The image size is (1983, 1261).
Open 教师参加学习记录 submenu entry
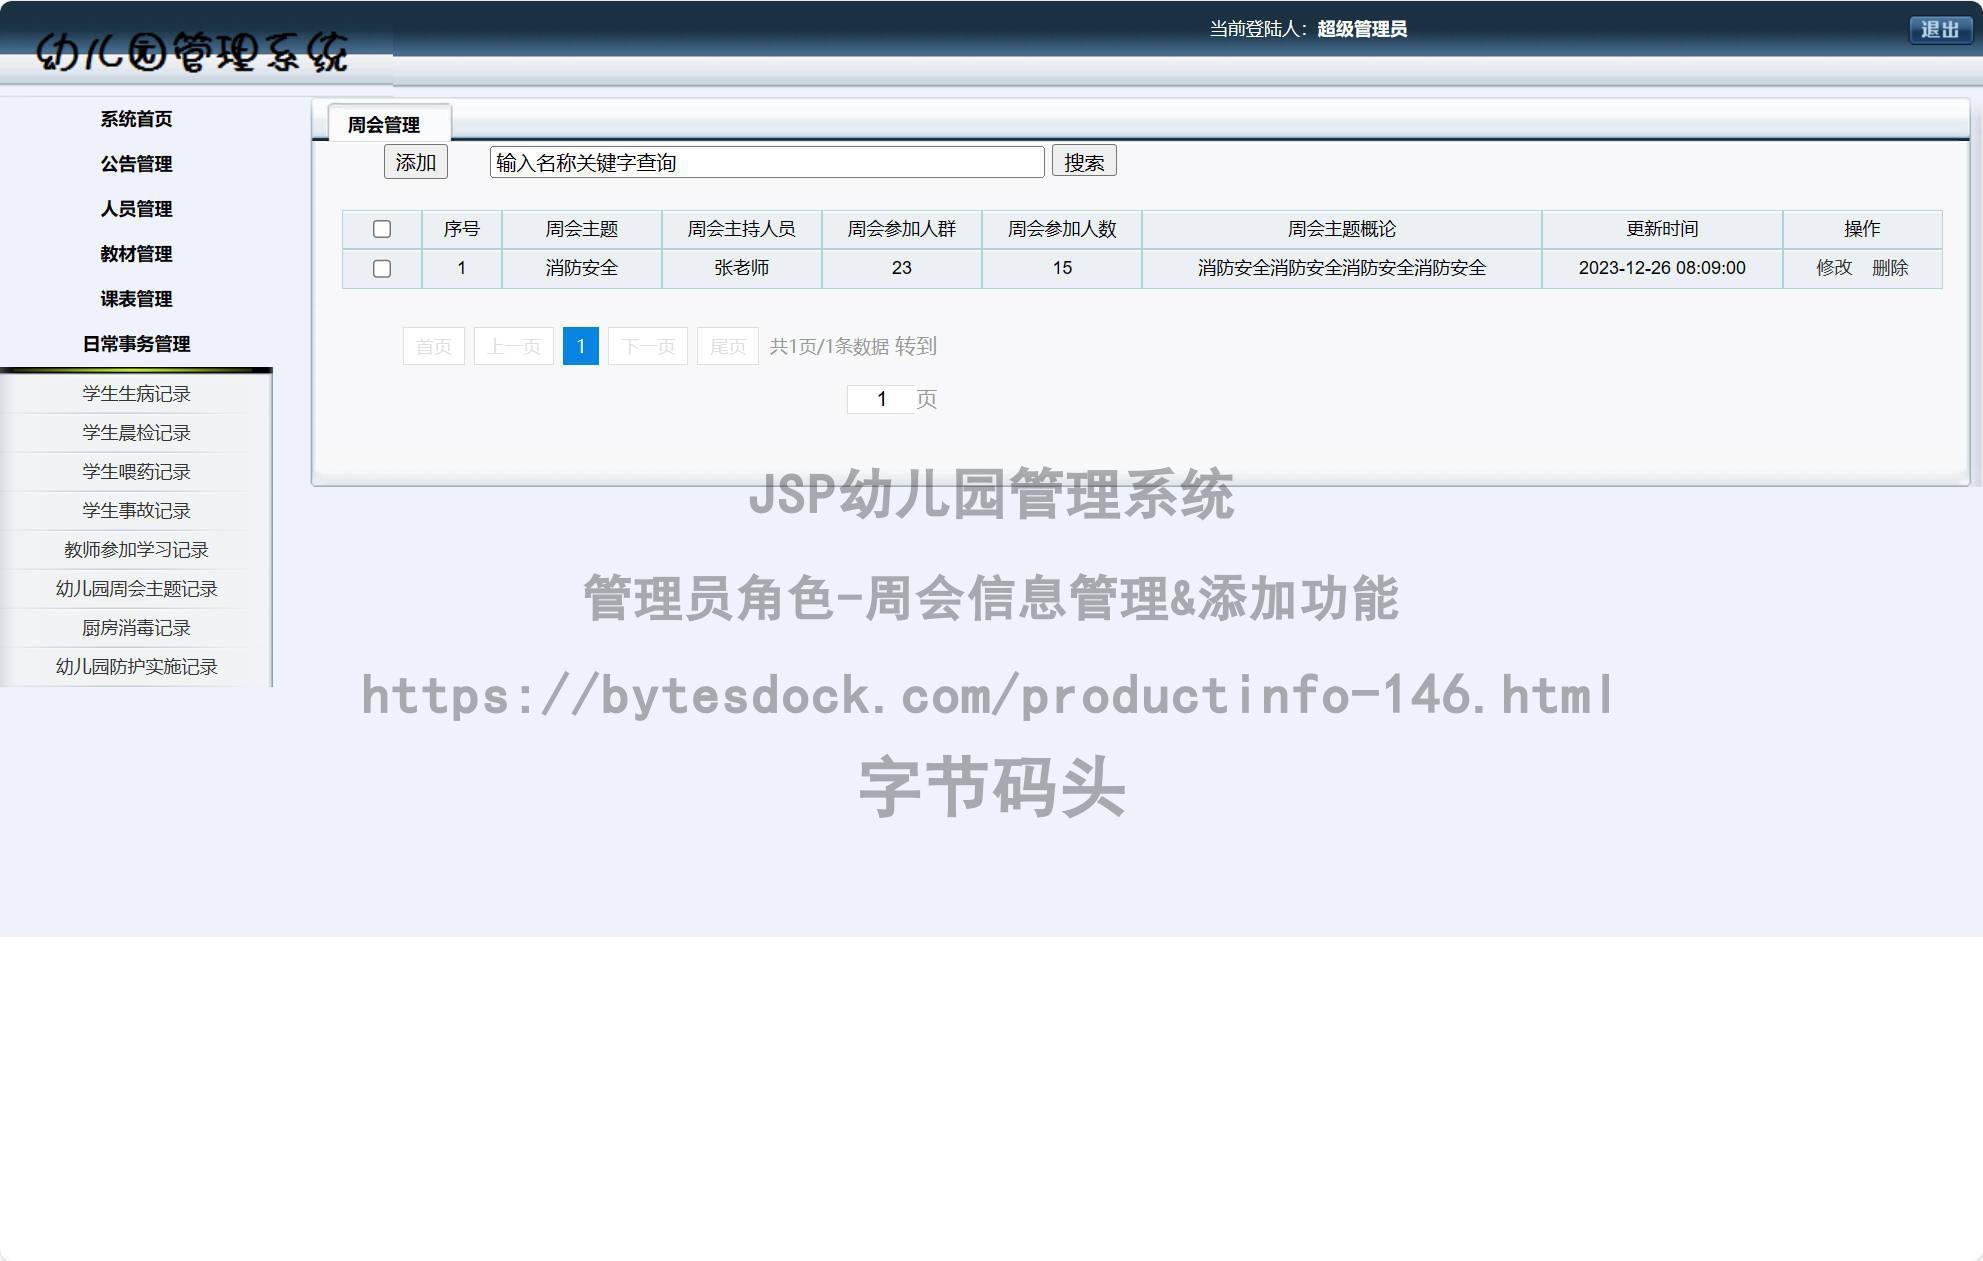click(135, 549)
